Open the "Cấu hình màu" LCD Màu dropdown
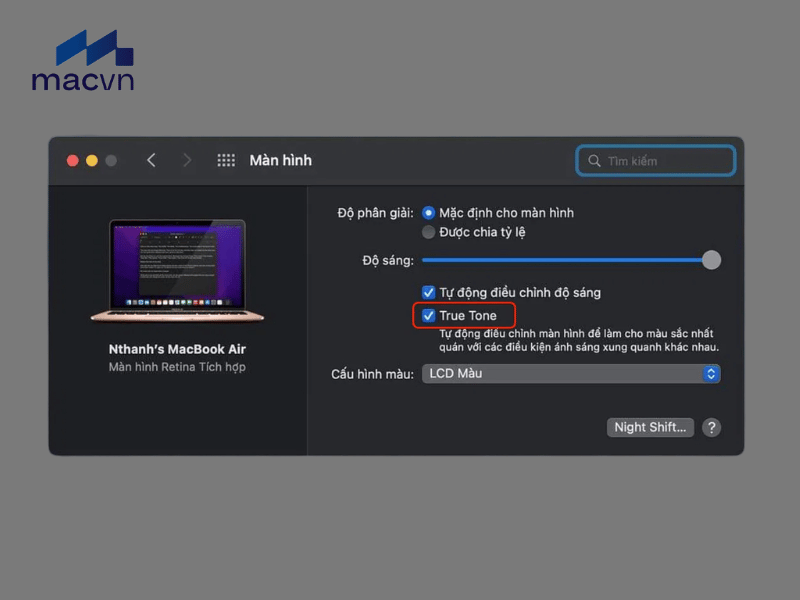 [x=571, y=373]
